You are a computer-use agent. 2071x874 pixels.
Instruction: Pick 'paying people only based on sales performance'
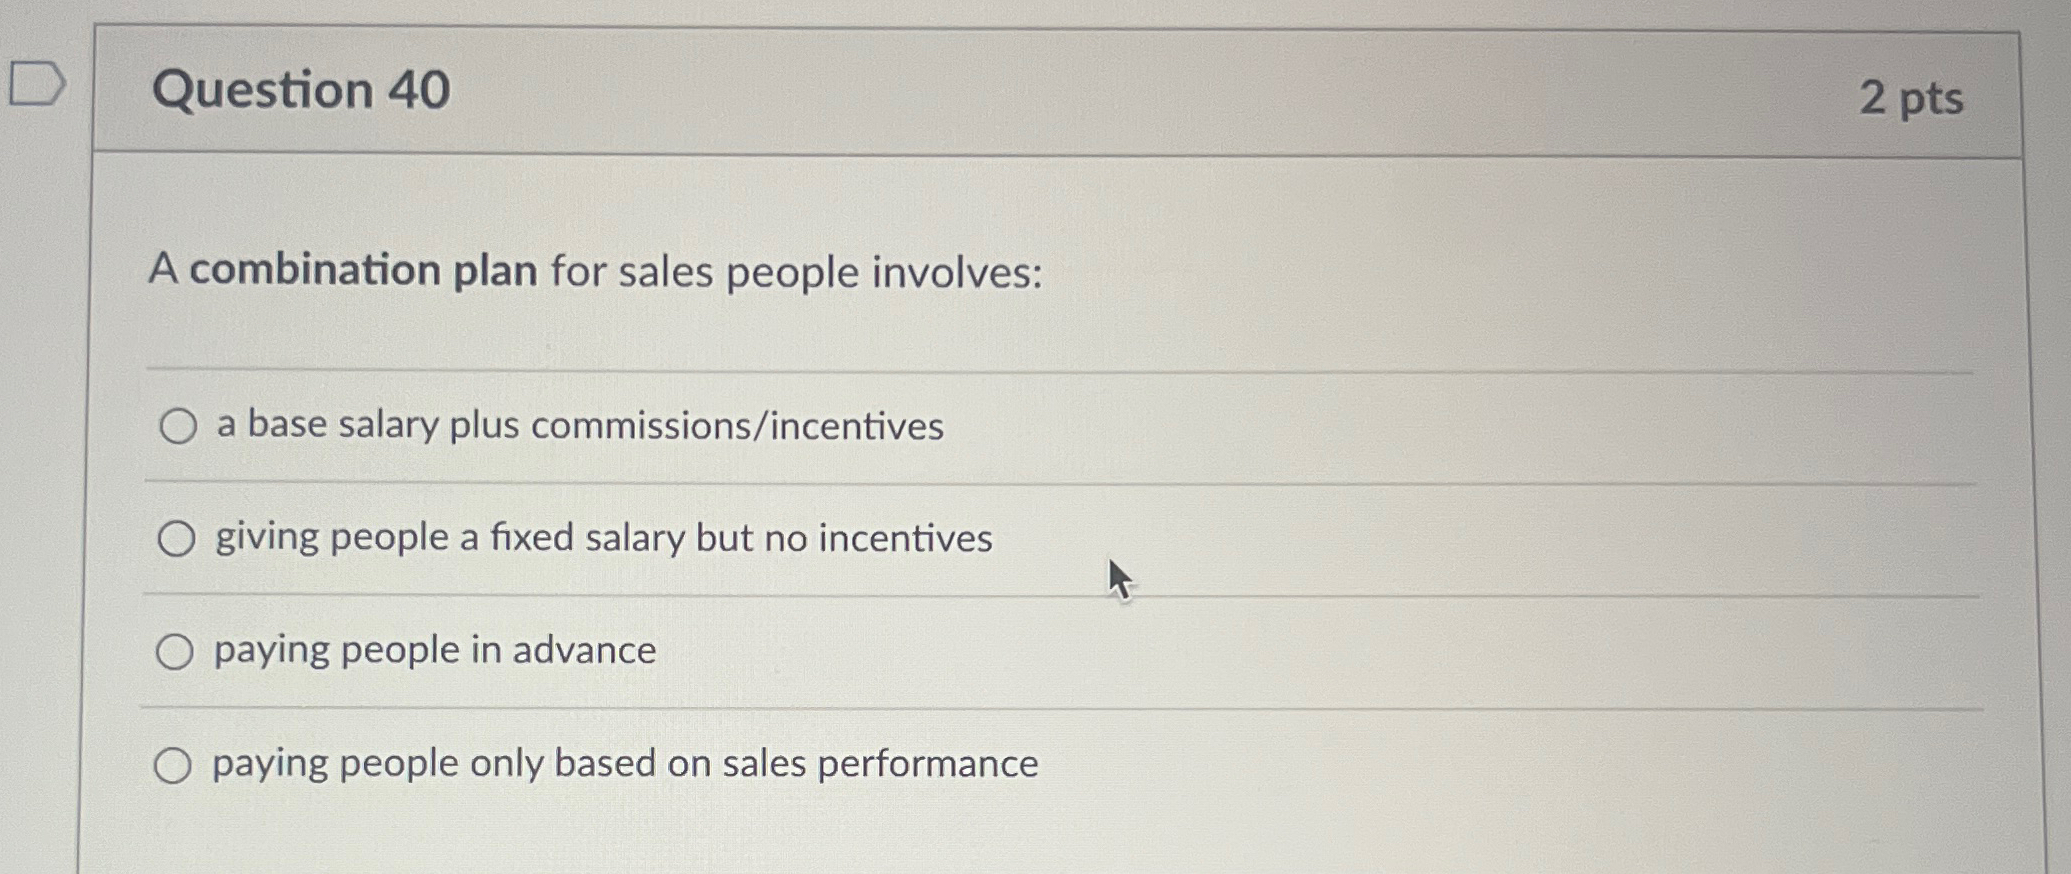179,765
